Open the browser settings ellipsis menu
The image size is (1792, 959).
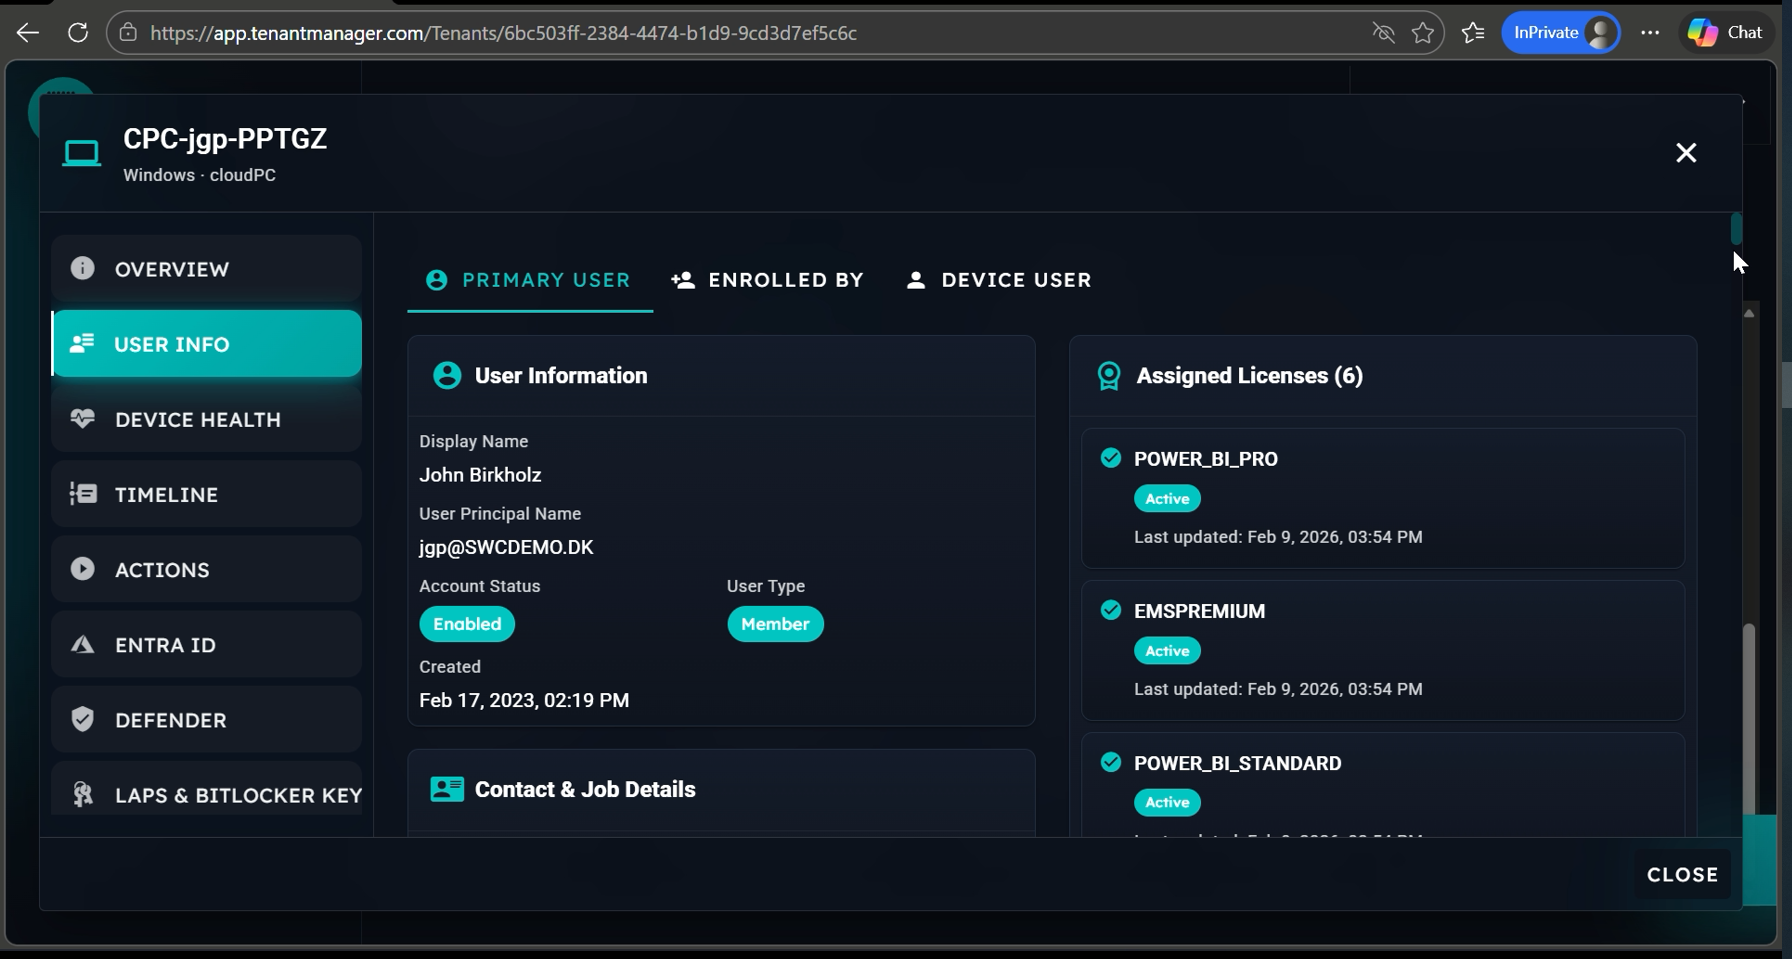[x=1650, y=33]
